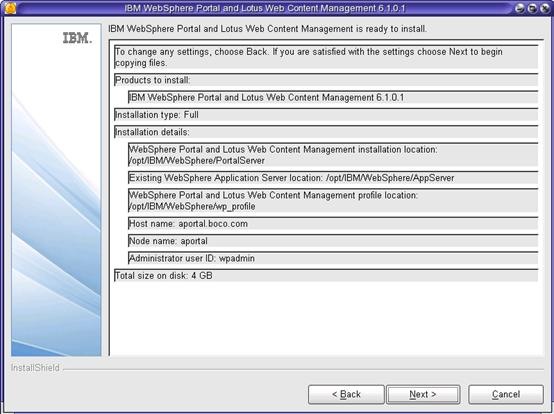Go back with the Back button
The width and height of the screenshot is (554, 414).
tap(346, 394)
